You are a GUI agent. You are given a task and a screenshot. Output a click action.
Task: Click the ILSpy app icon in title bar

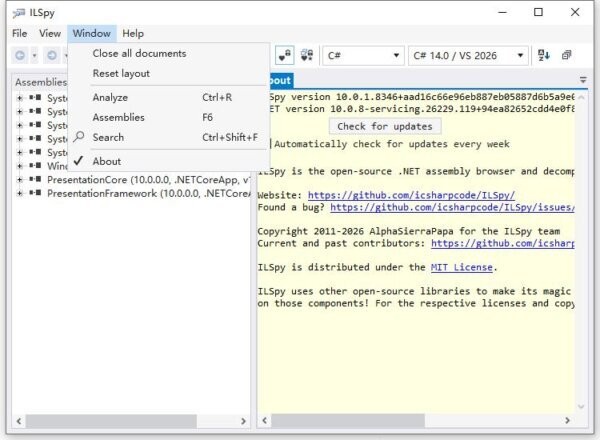click(x=18, y=13)
